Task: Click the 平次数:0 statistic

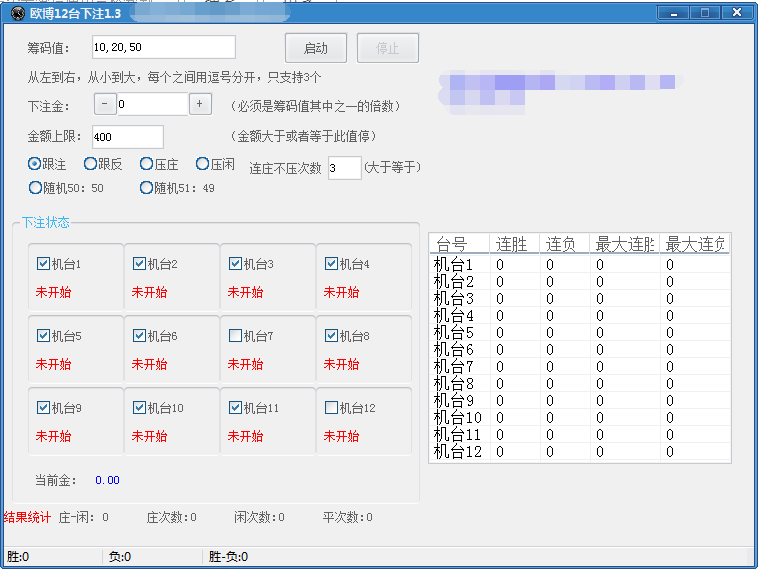Action: pyautogui.click(x=348, y=517)
